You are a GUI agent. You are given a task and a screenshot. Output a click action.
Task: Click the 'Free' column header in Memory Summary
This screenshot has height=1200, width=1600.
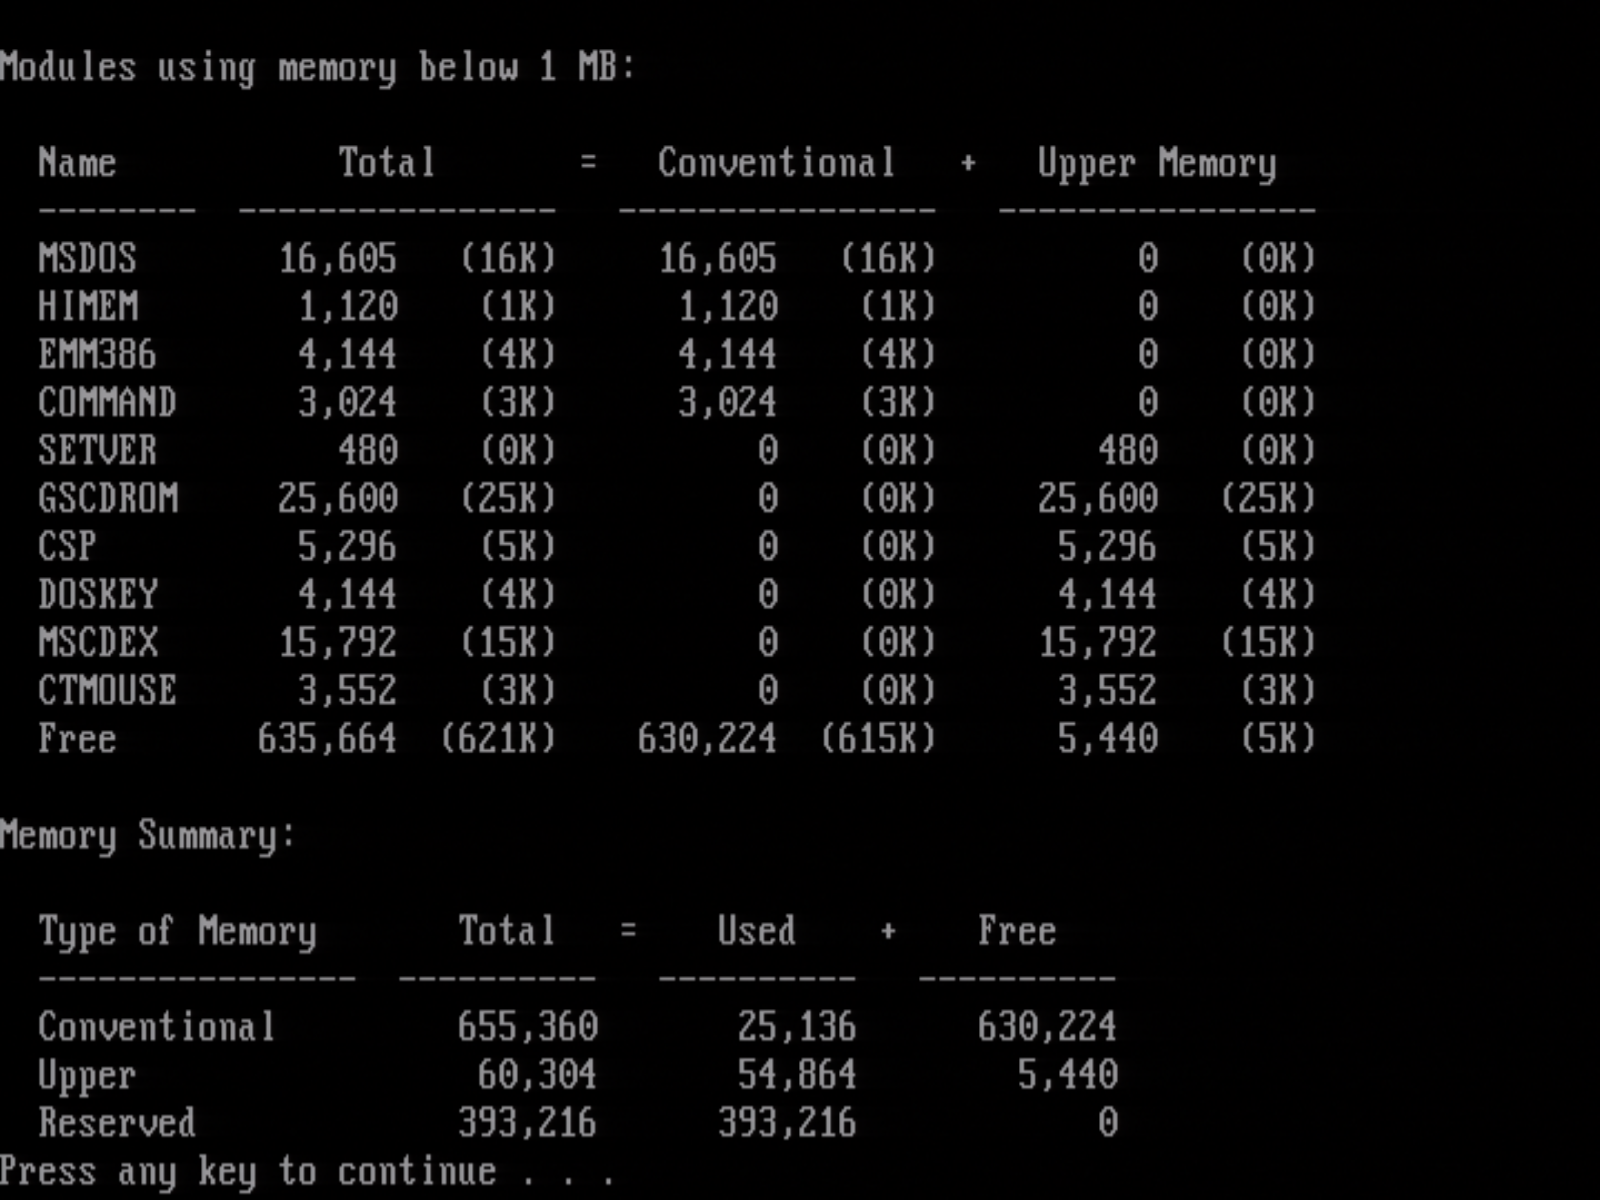[x=1017, y=930]
